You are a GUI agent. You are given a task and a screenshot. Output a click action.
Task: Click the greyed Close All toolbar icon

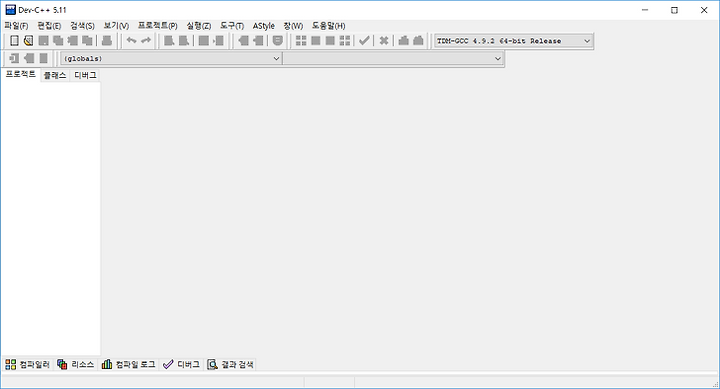pos(87,41)
